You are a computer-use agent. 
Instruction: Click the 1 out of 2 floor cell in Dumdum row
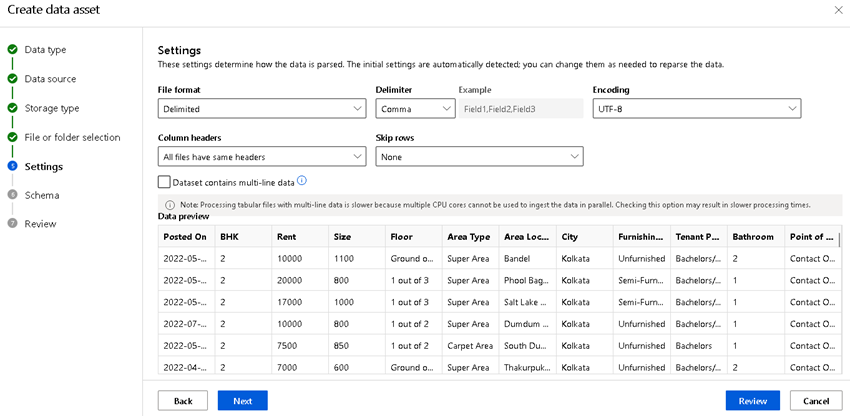[x=414, y=324]
